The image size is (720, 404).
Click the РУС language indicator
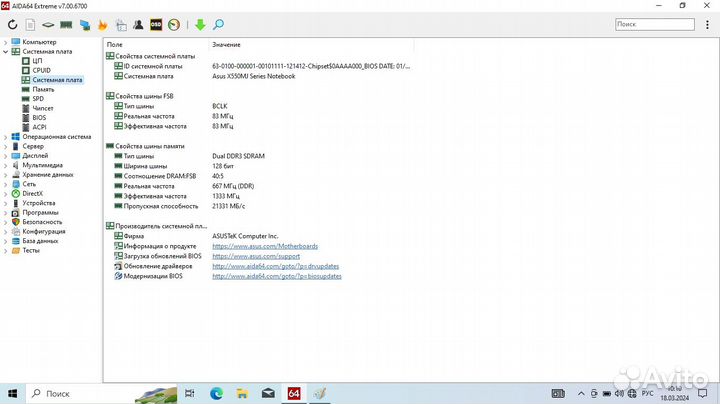(647, 393)
